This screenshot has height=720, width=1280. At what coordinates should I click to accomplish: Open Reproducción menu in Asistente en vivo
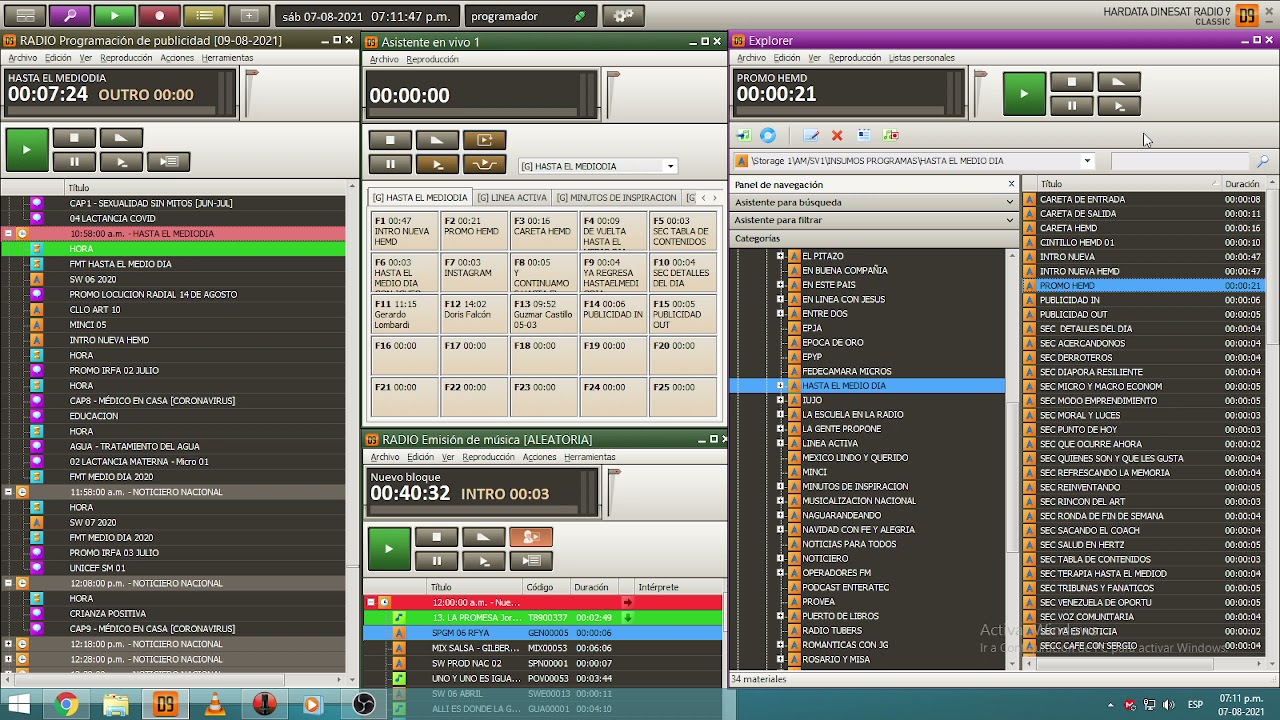click(432, 59)
